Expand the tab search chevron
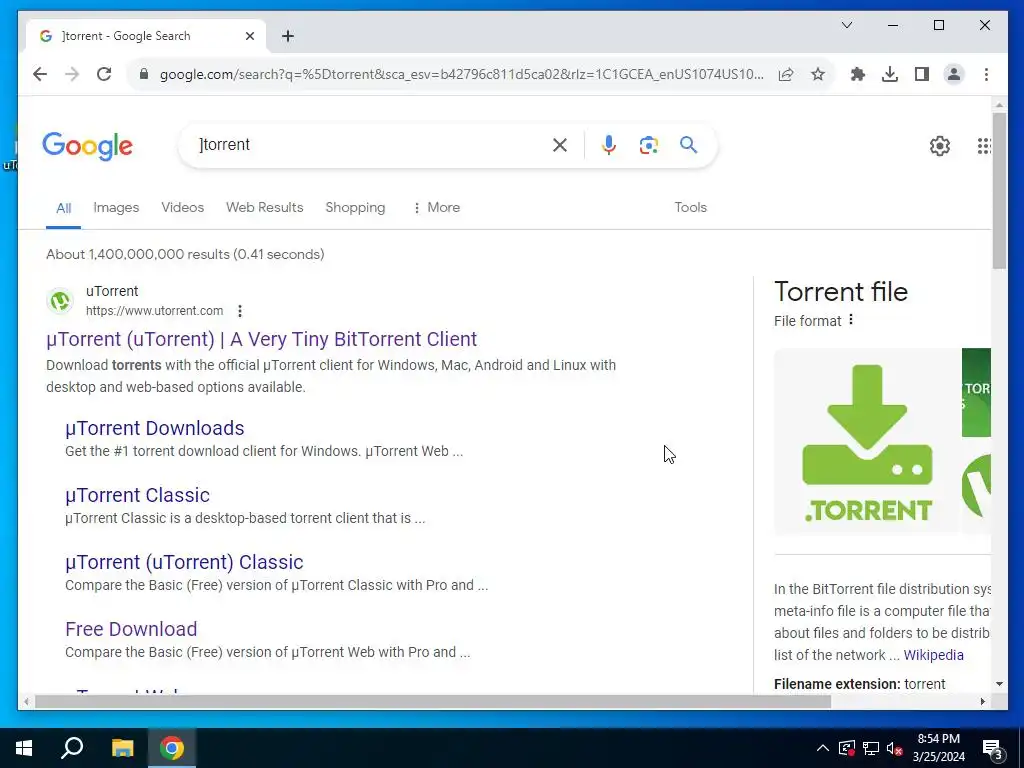 pyautogui.click(x=847, y=25)
